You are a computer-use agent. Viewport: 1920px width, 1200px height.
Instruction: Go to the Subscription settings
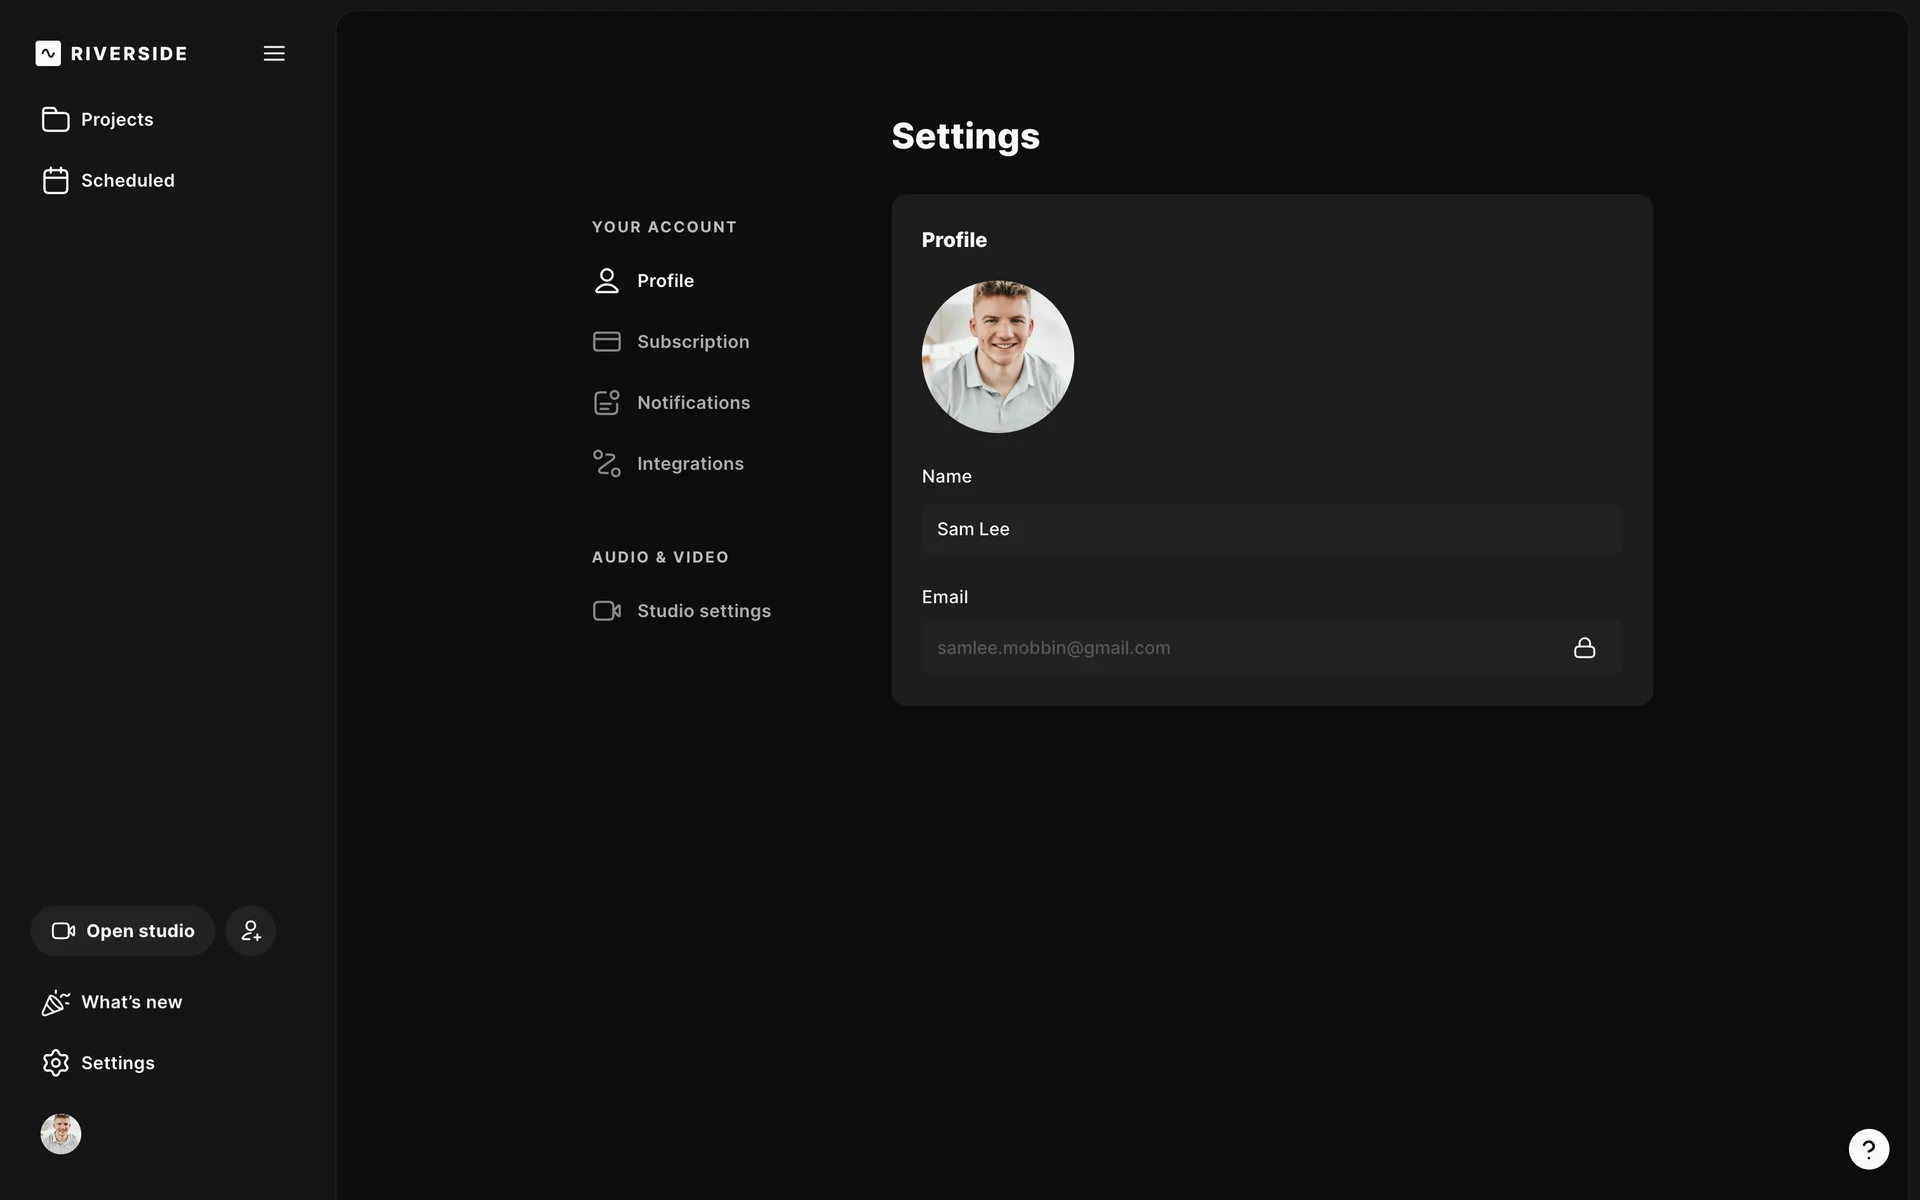pyautogui.click(x=692, y=342)
